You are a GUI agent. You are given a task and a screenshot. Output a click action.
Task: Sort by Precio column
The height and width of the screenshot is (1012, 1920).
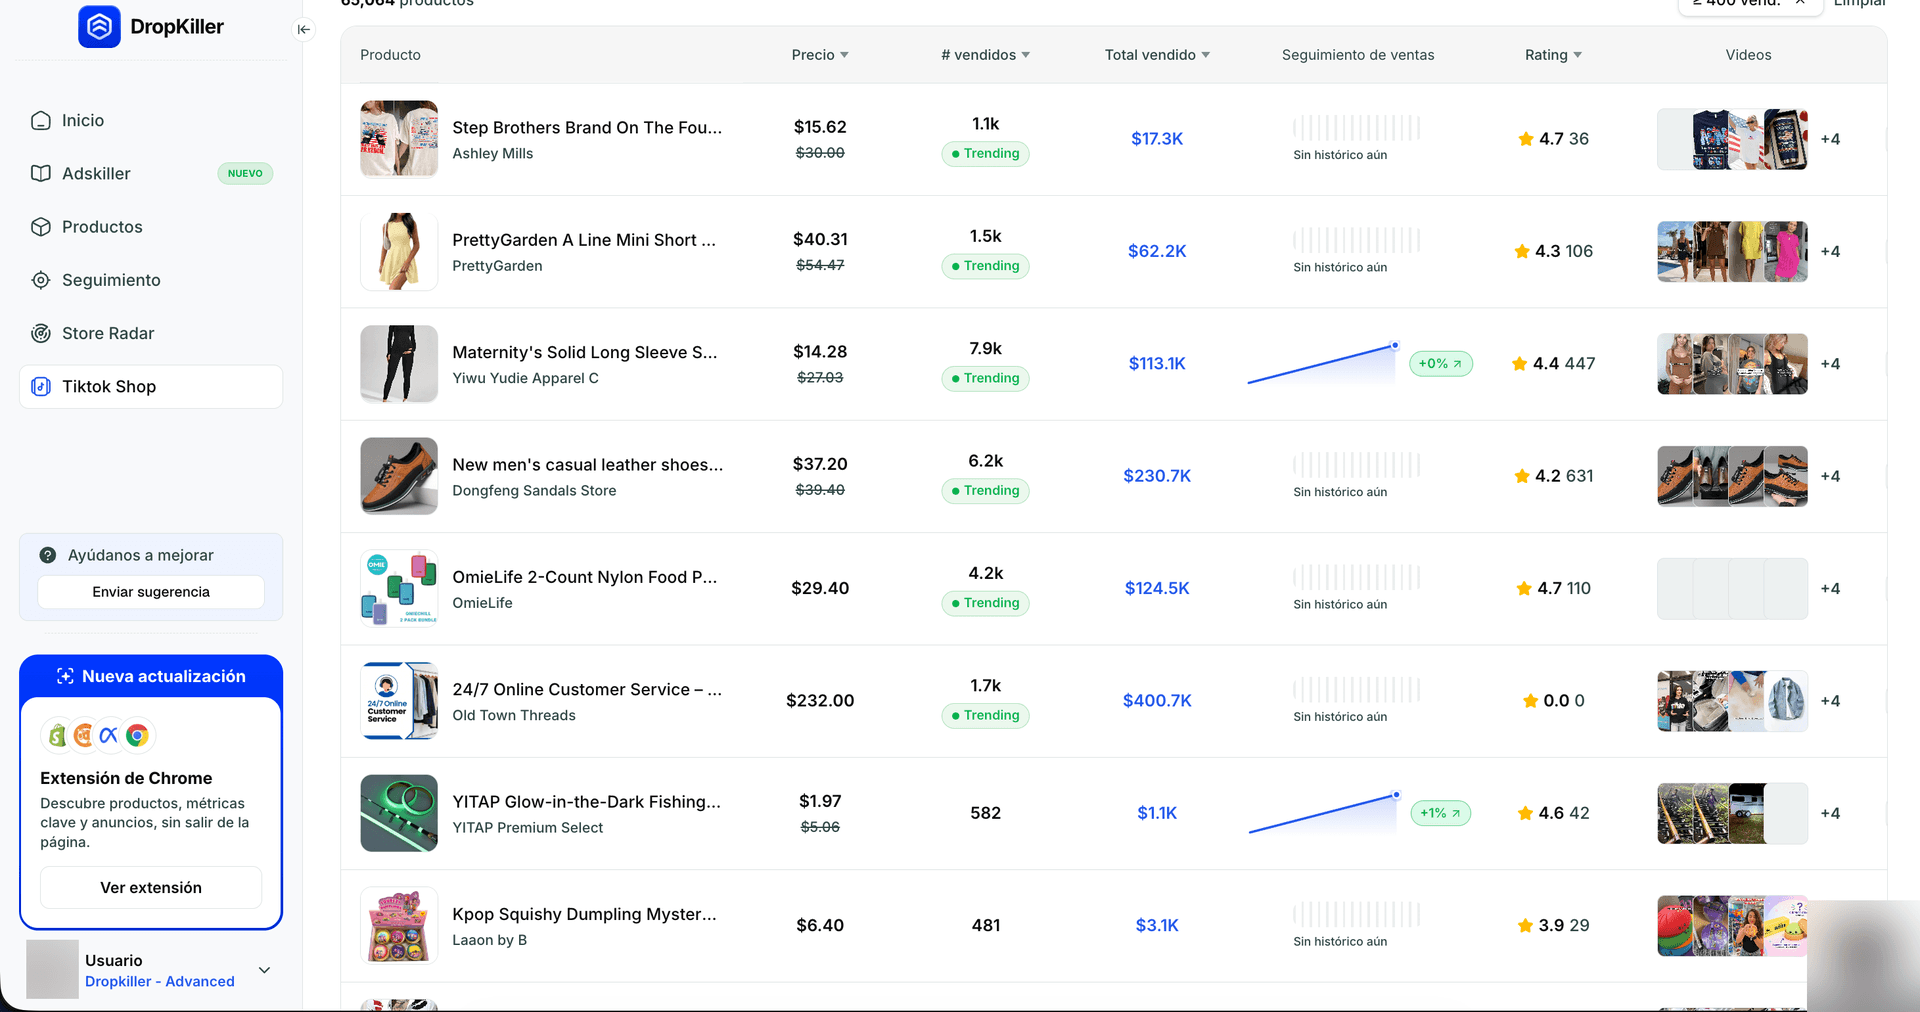click(x=820, y=55)
